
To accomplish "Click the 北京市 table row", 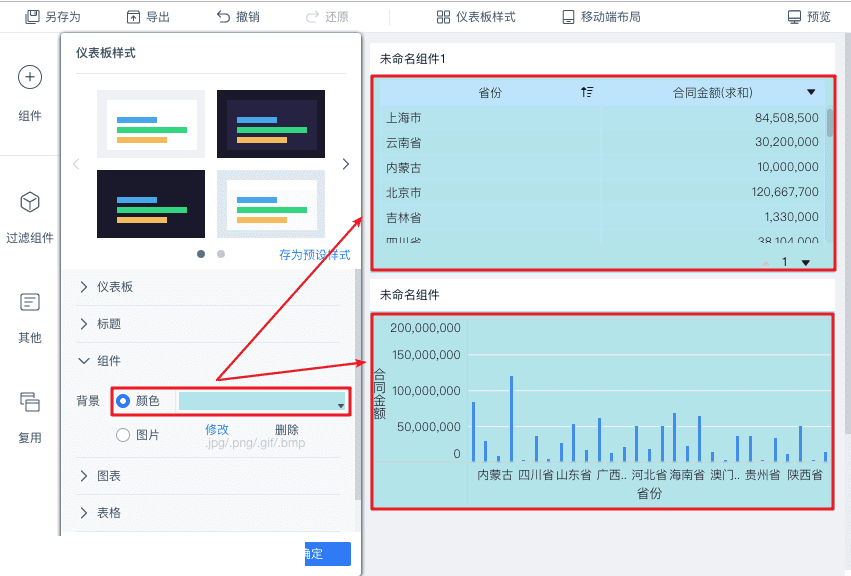I will [x=602, y=192].
